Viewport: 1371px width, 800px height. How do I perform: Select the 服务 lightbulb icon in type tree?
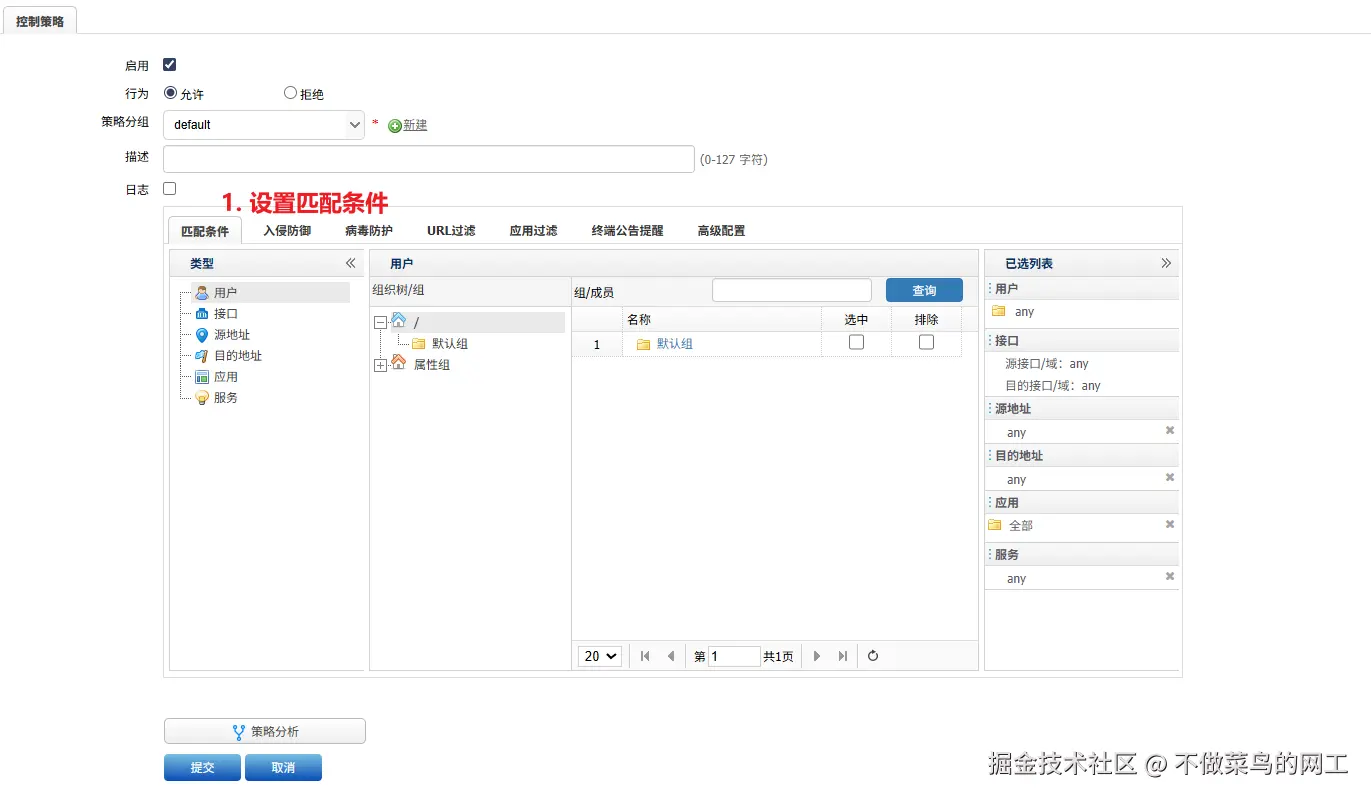[x=202, y=398]
